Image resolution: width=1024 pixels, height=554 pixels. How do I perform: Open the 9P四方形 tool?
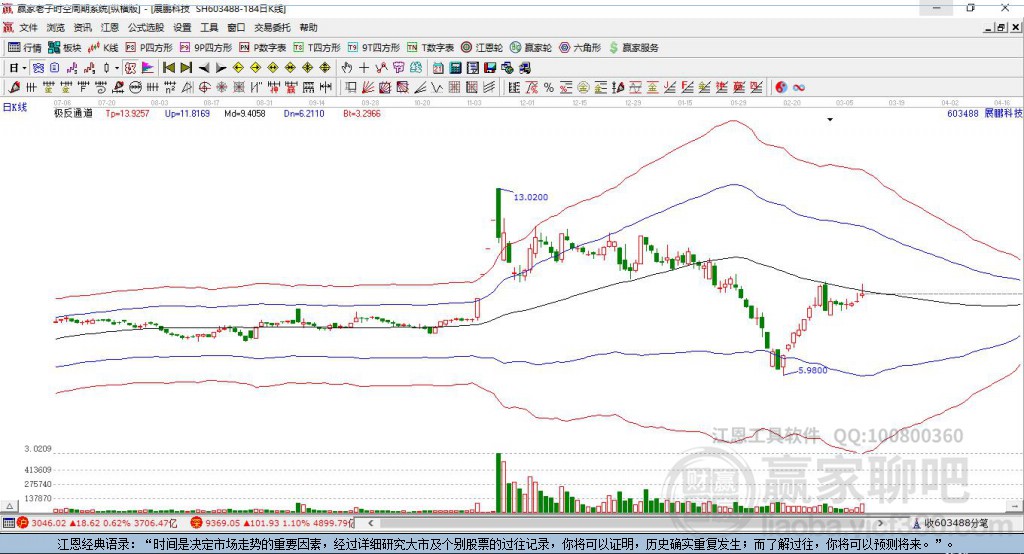[x=206, y=48]
